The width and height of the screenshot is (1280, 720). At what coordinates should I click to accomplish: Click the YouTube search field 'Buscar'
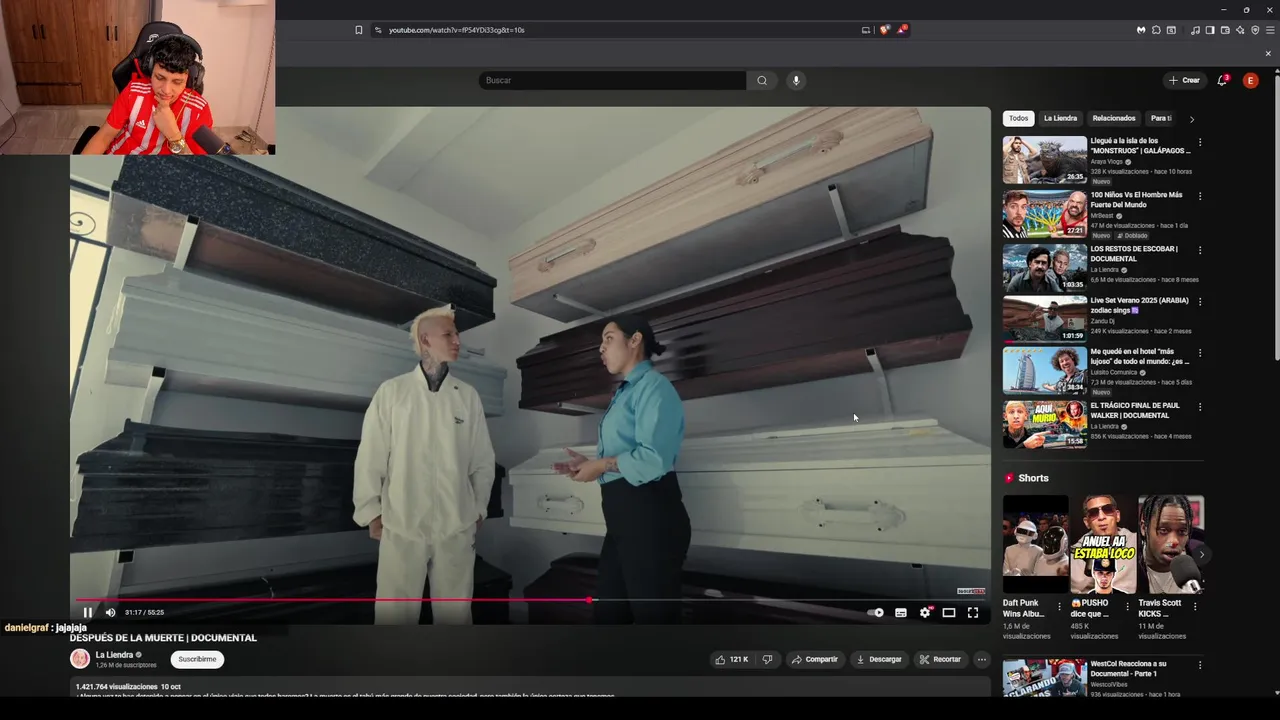(x=612, y=80)
